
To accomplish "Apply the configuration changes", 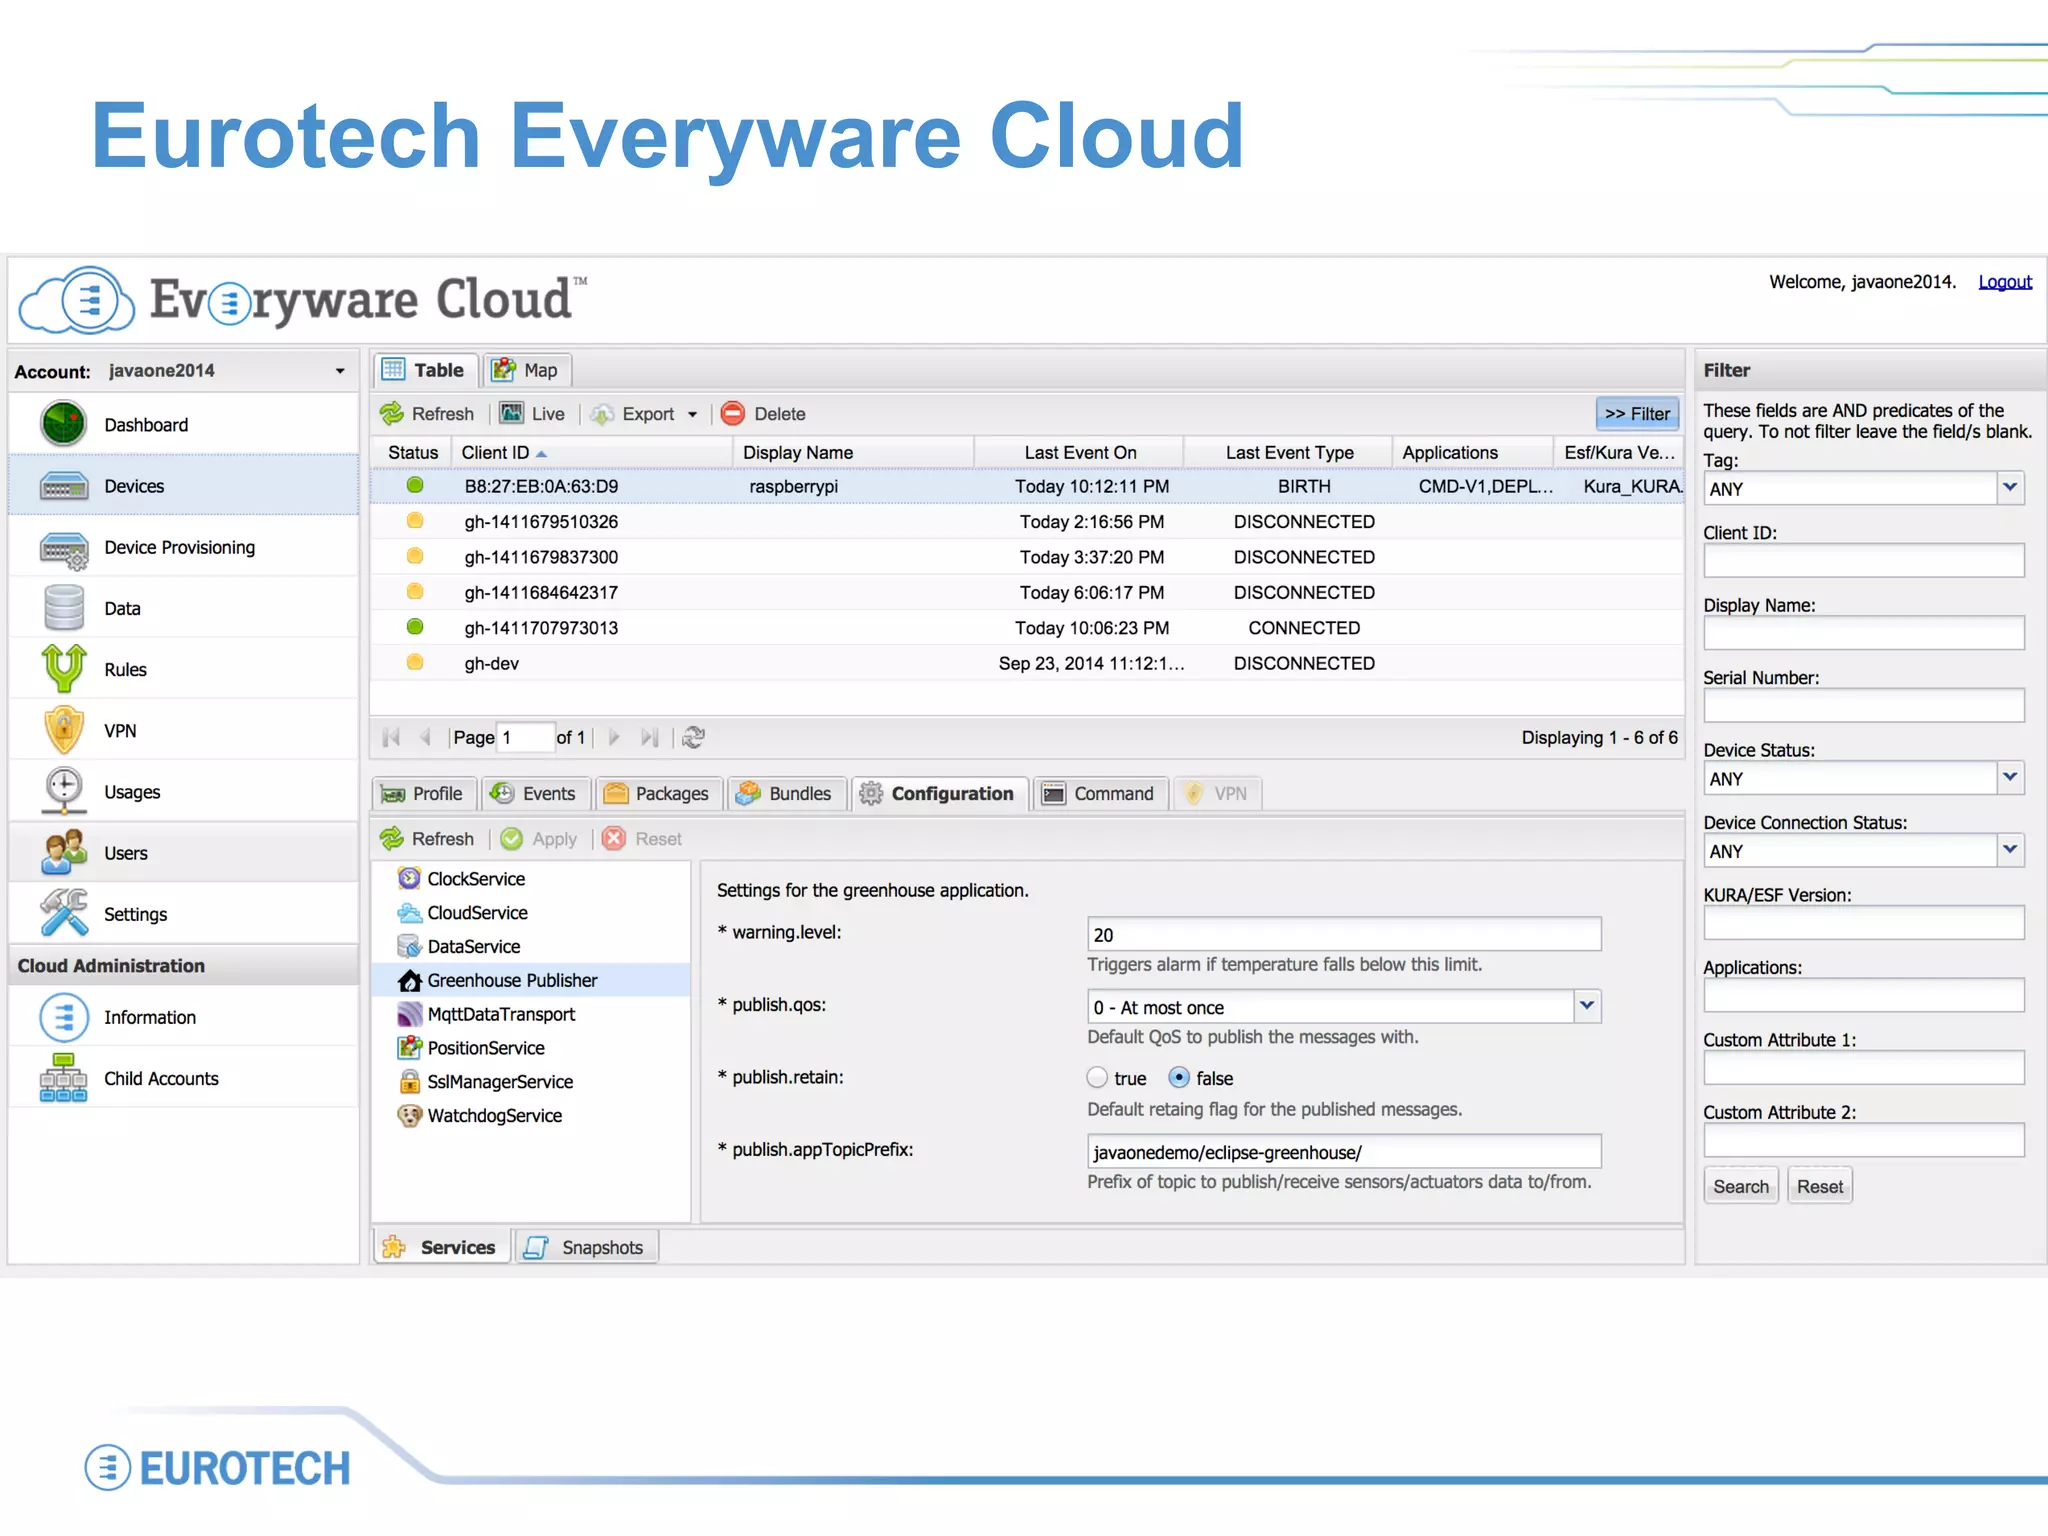I will [x=540, y=839].
